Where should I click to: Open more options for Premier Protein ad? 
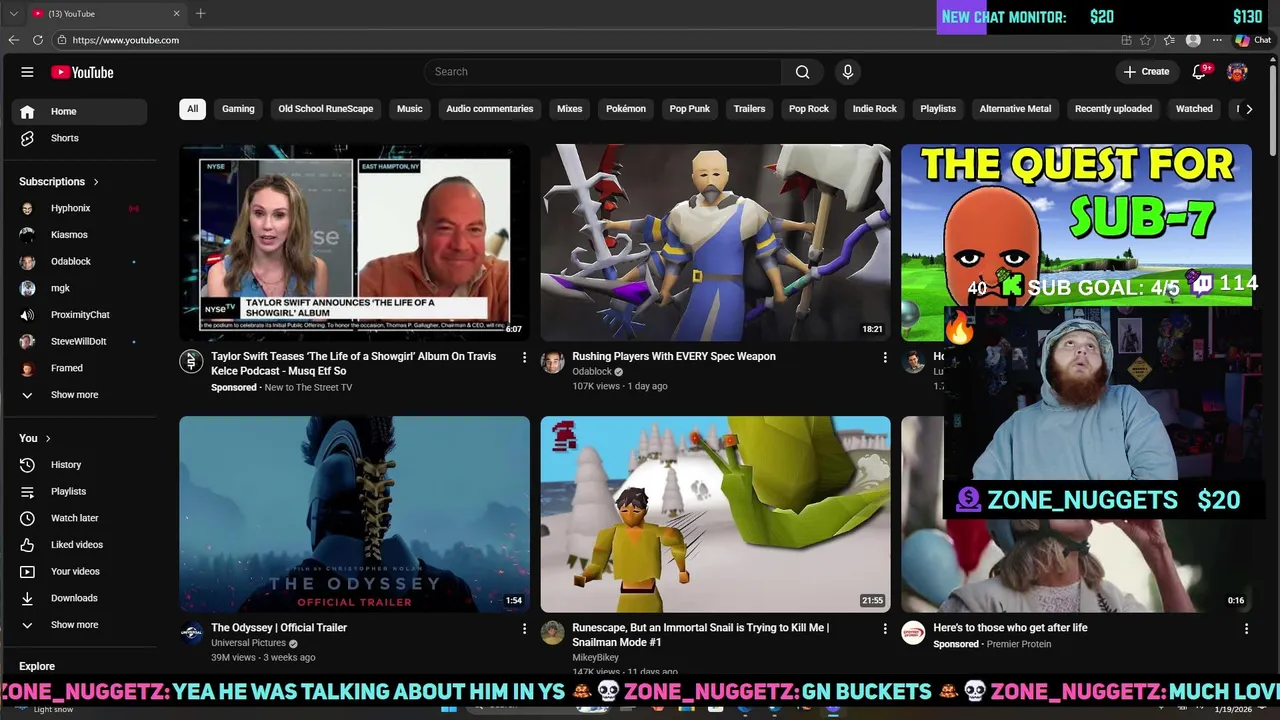[x=1246, y=629]
